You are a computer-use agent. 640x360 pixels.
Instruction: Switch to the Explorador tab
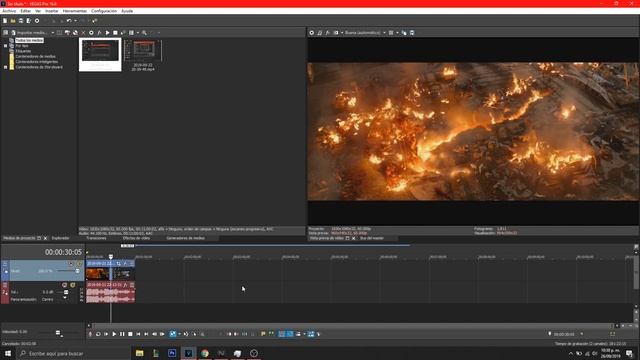tap(60, 238)
